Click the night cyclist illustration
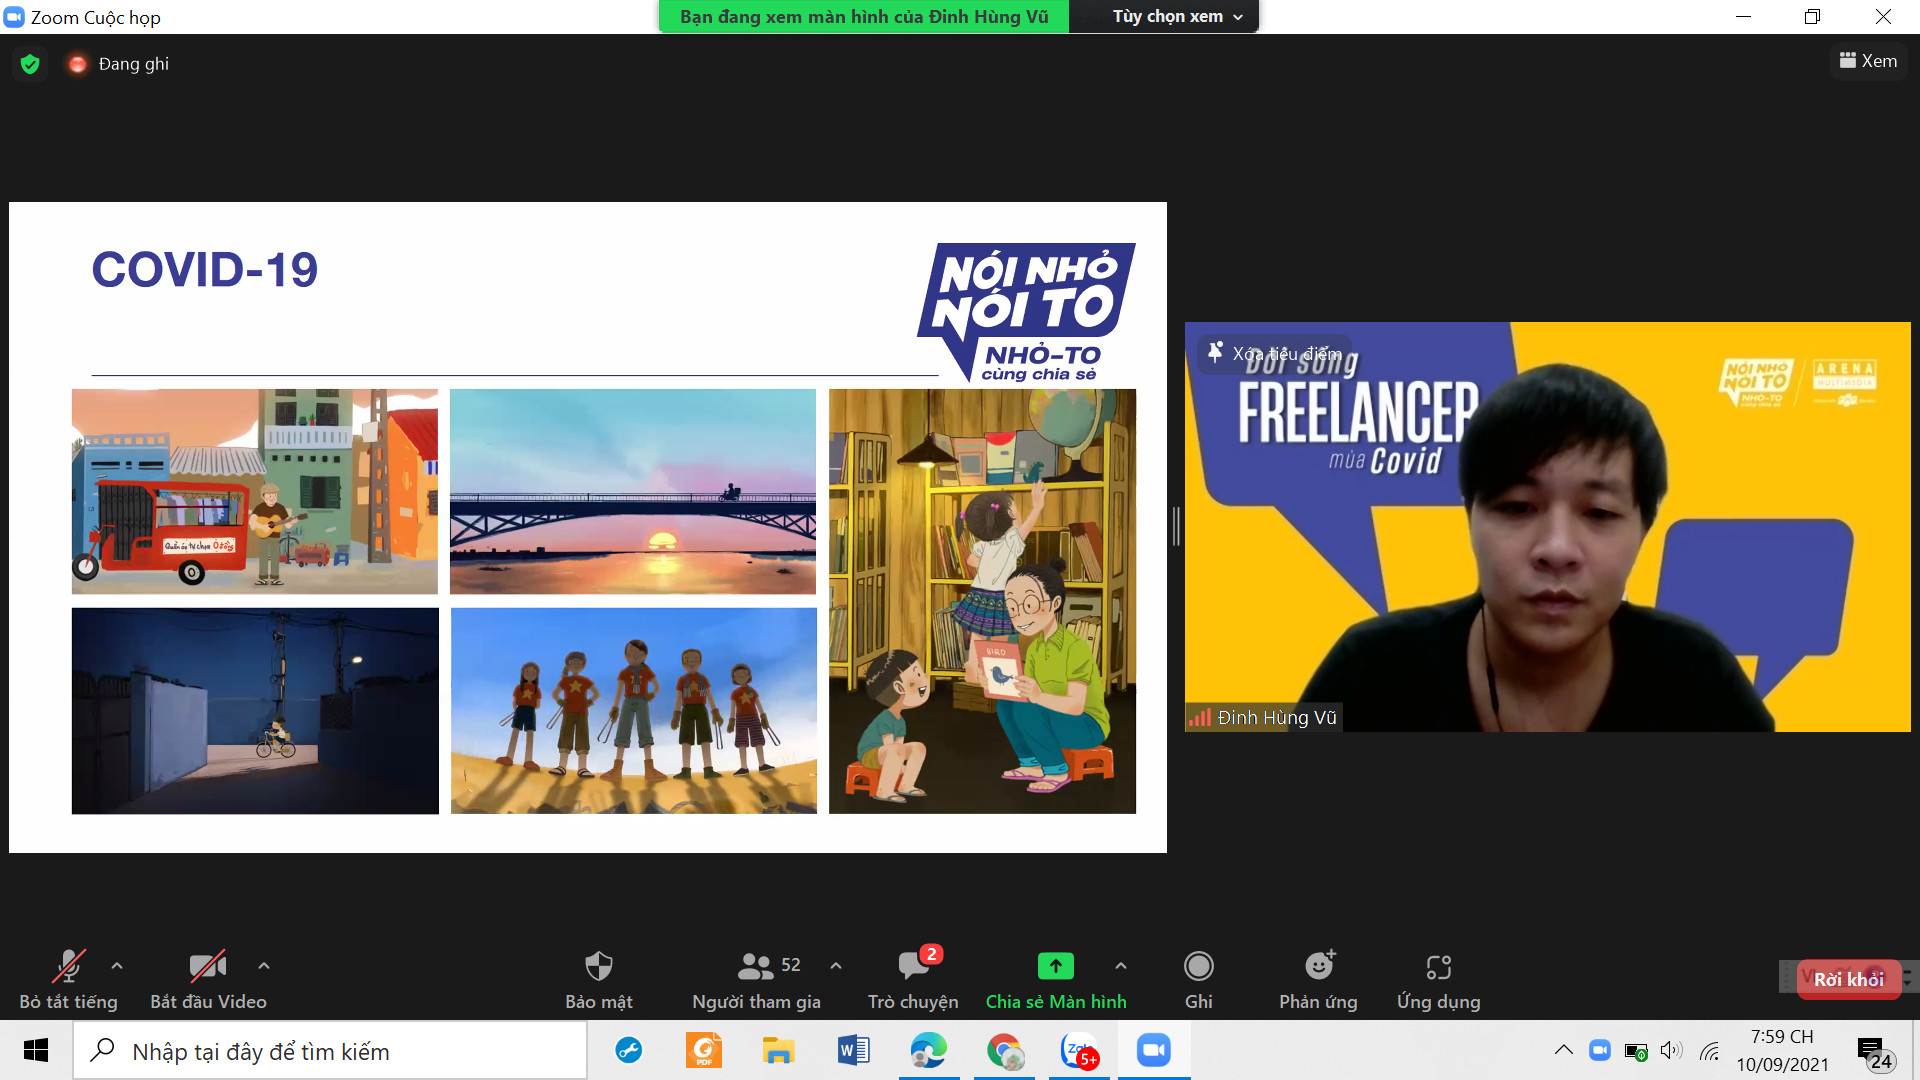The image size is (1920, 1080). point(255,710)
